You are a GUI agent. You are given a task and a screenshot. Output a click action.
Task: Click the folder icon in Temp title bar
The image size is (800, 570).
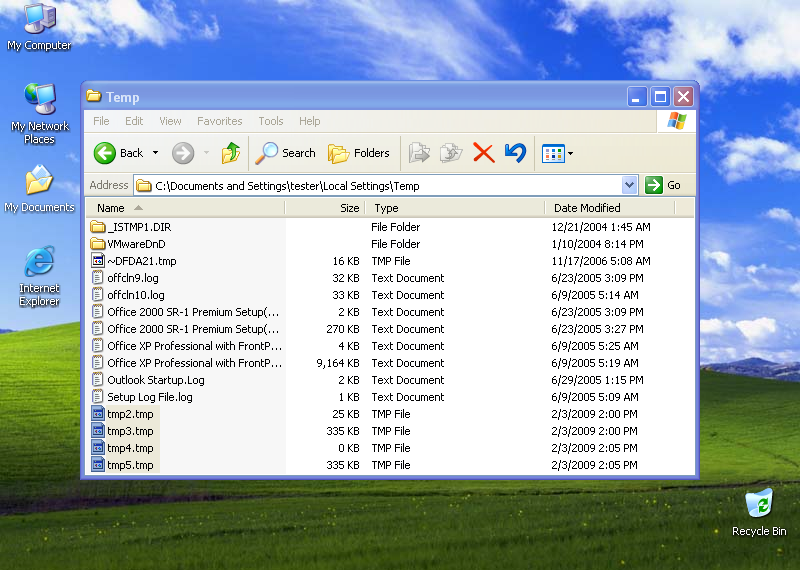[x=93, y=96]
